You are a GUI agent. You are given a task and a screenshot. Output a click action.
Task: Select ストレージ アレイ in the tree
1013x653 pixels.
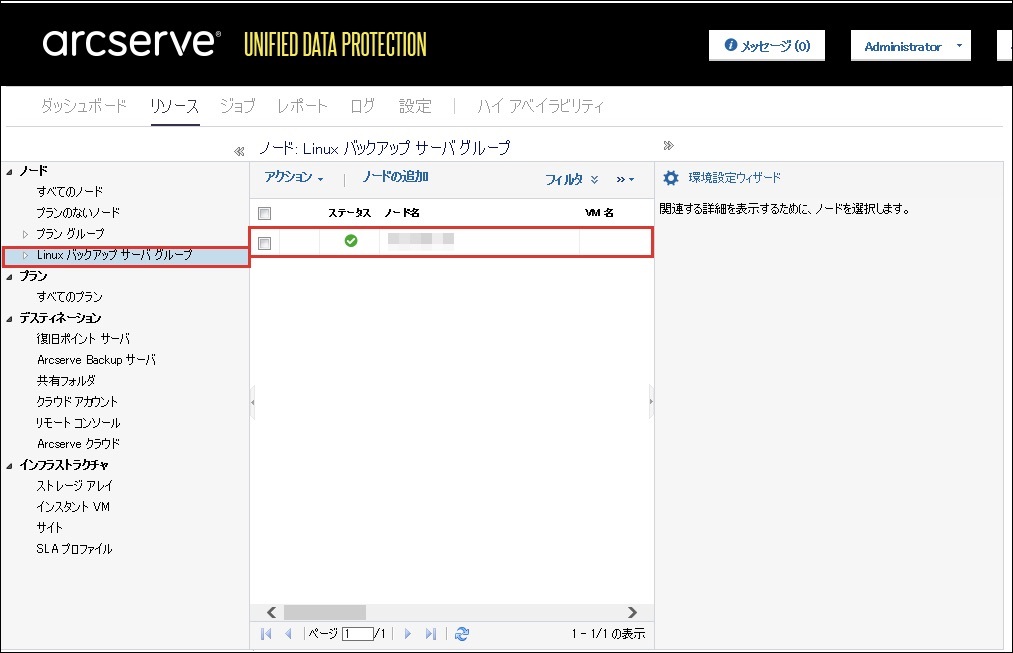coord(74,486)
